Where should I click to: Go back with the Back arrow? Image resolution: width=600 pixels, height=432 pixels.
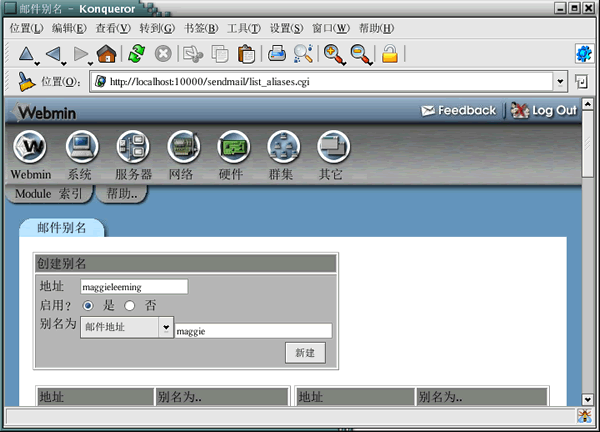(x=53, y=54)
